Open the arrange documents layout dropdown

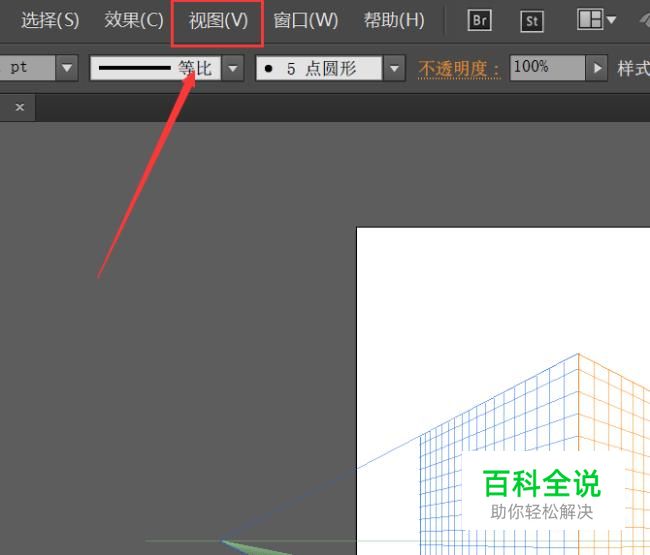(596, 19)
